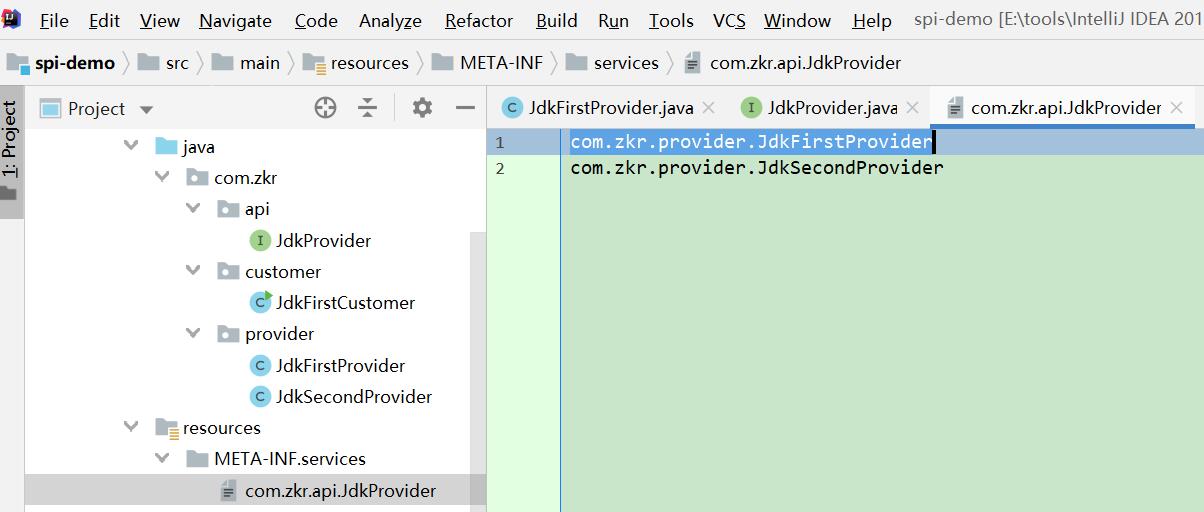Screen dimensions: 1204x512
Task: Collapse the META-INF.services node
Action: pos(162,458)
